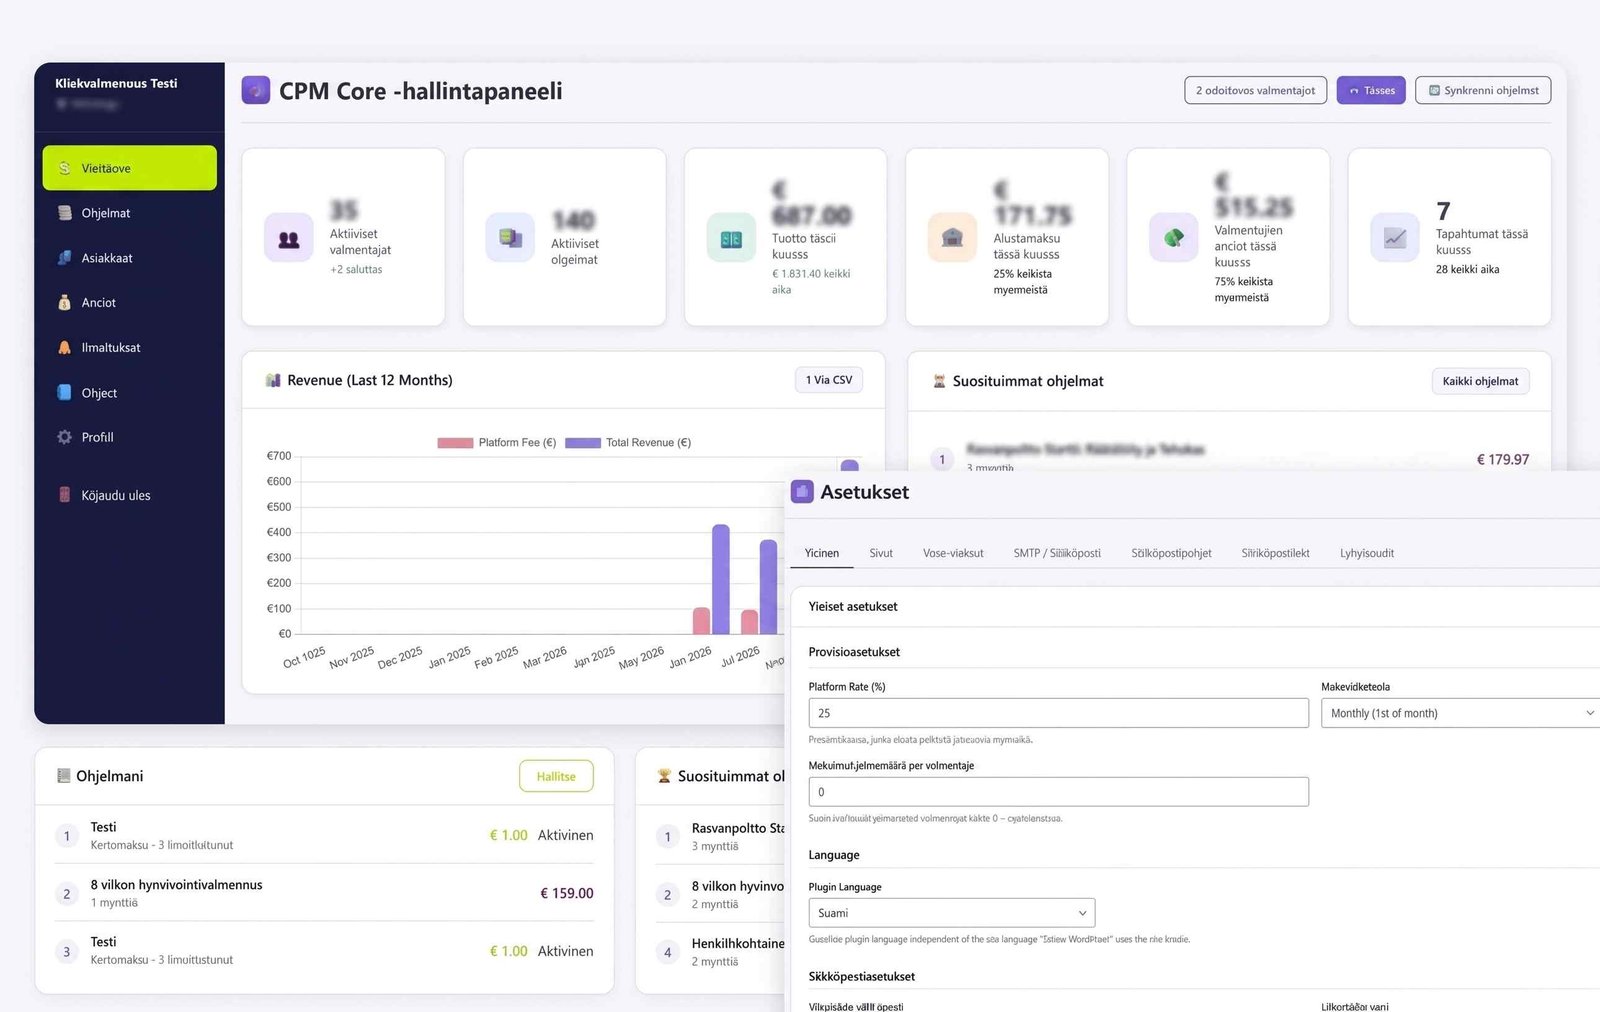The width and height of the screenshot is (1600, 1012).
Task: Open Ilmaltuksat bell icon in sidebar
Action: tap(65, 348)
